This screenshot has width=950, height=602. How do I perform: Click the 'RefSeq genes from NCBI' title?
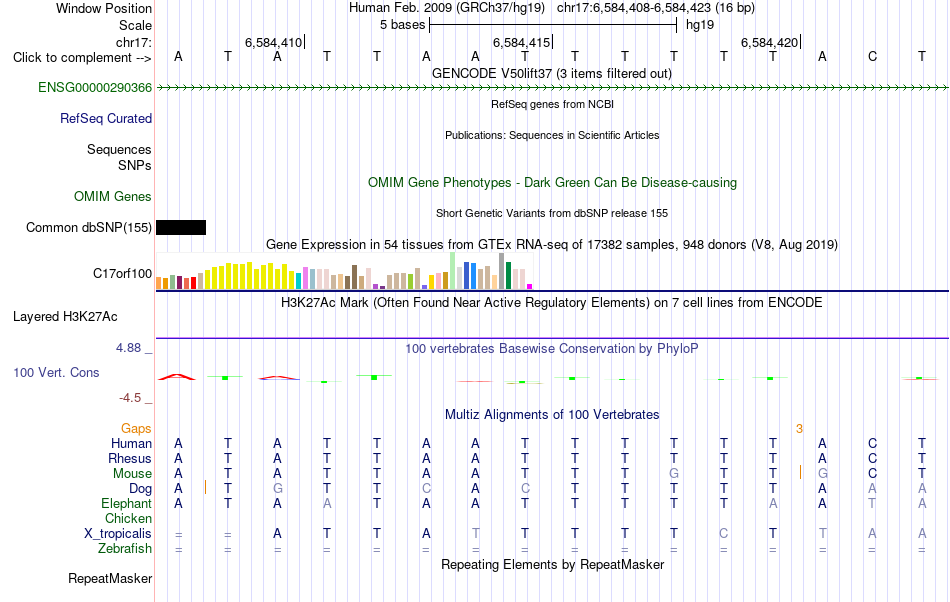(553, 104)
